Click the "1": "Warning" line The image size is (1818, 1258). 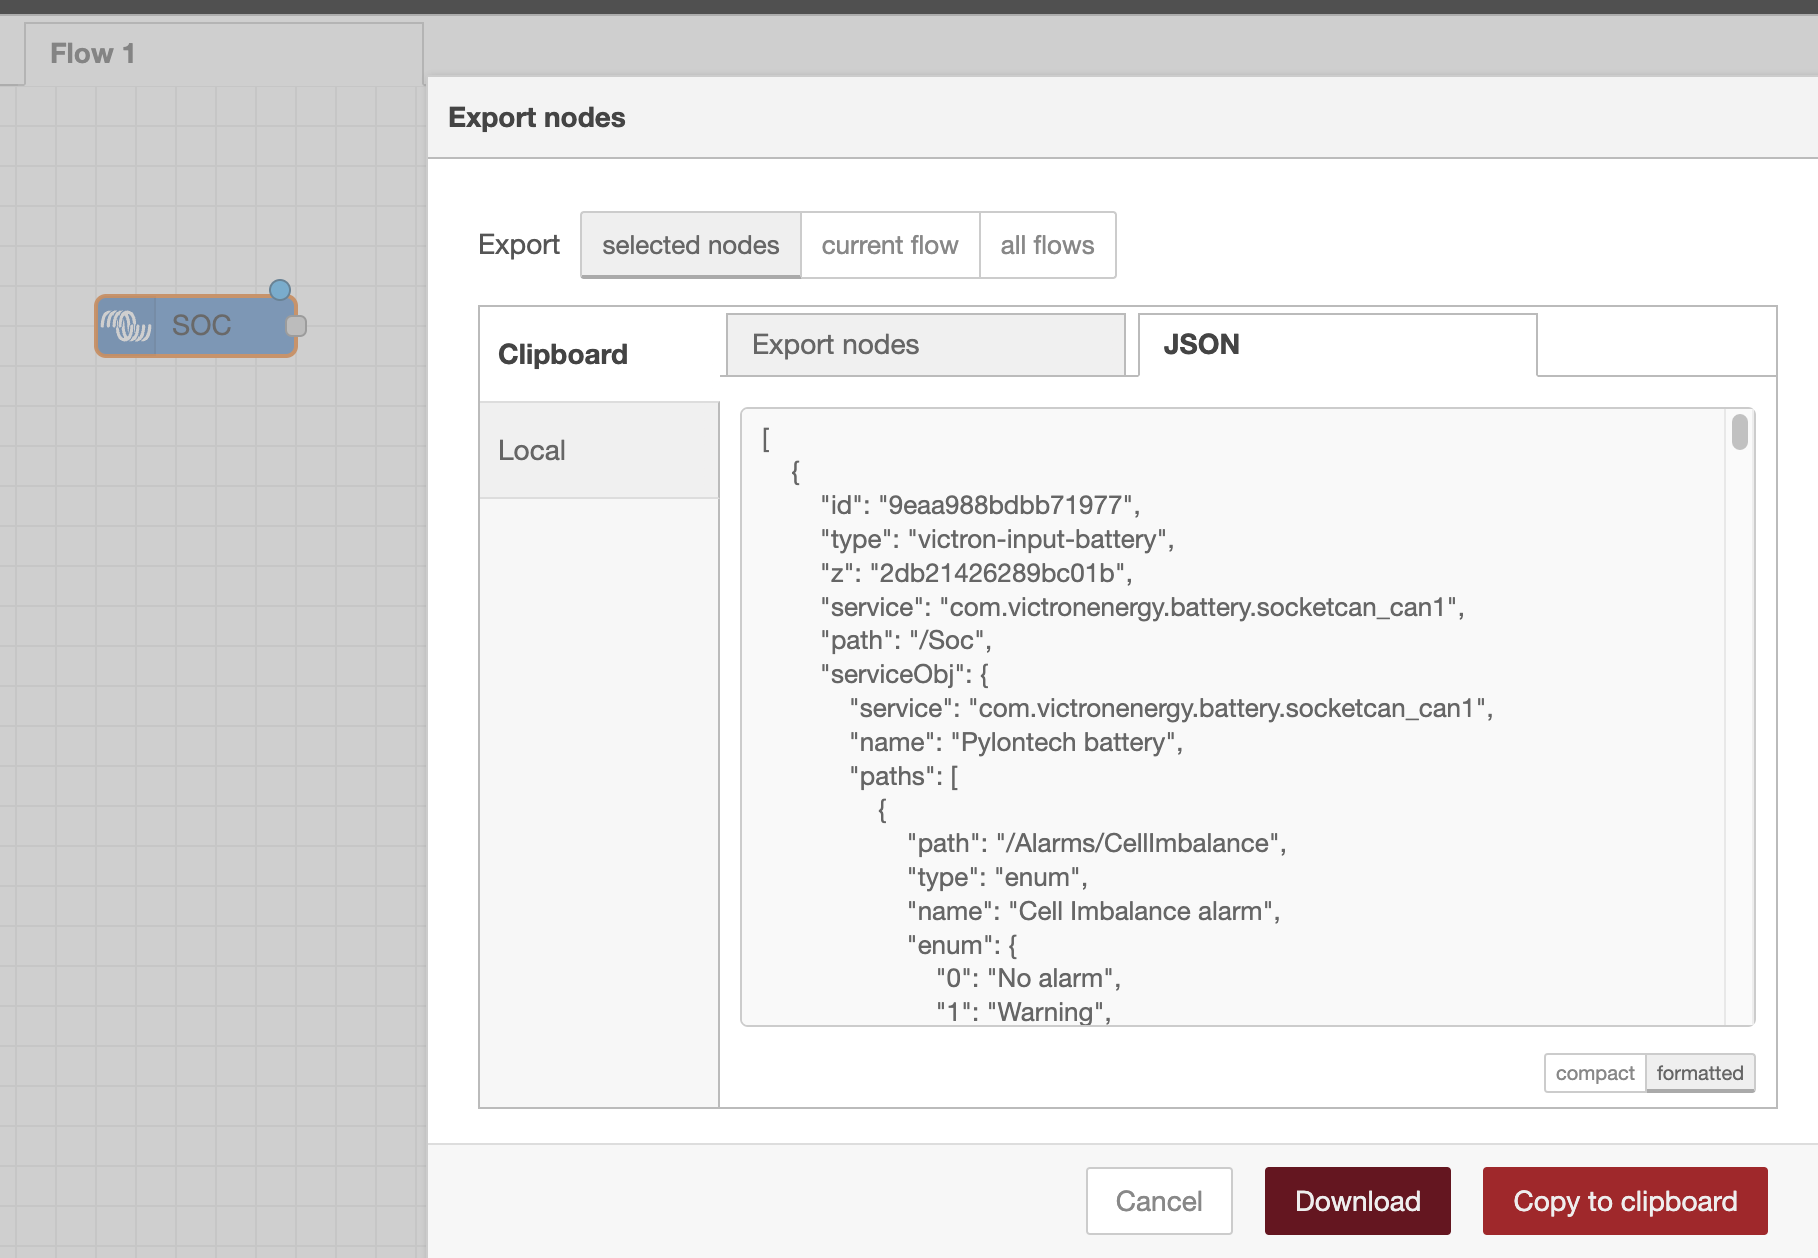1024,1012
